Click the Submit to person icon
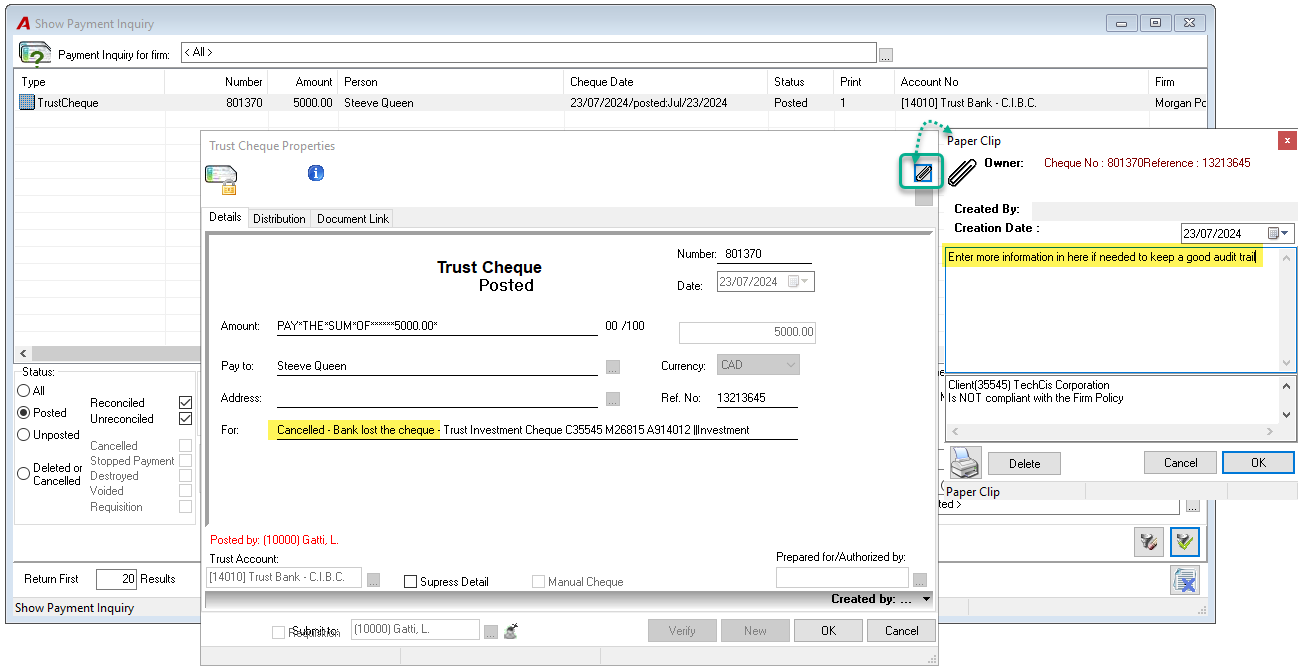 pos(511,631)
